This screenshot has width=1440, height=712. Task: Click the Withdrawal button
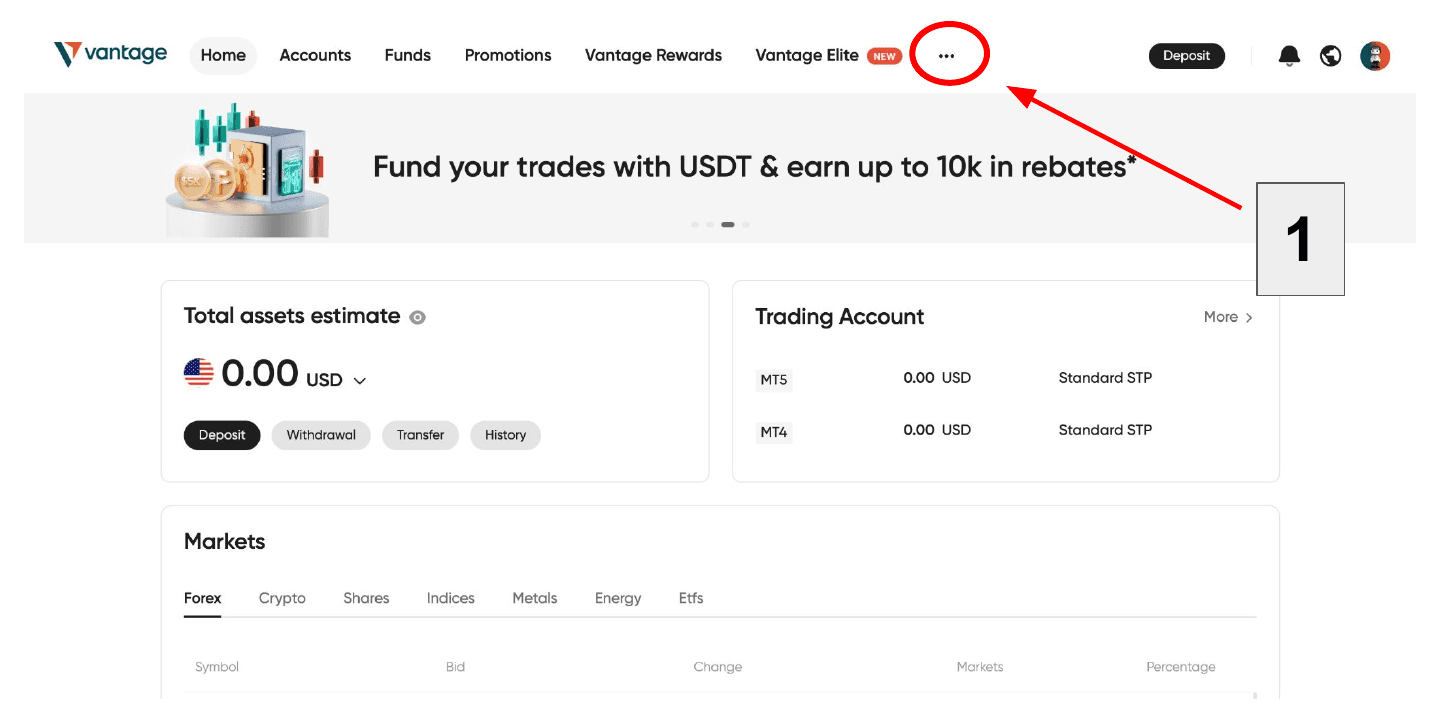click(x=321, y=435)
